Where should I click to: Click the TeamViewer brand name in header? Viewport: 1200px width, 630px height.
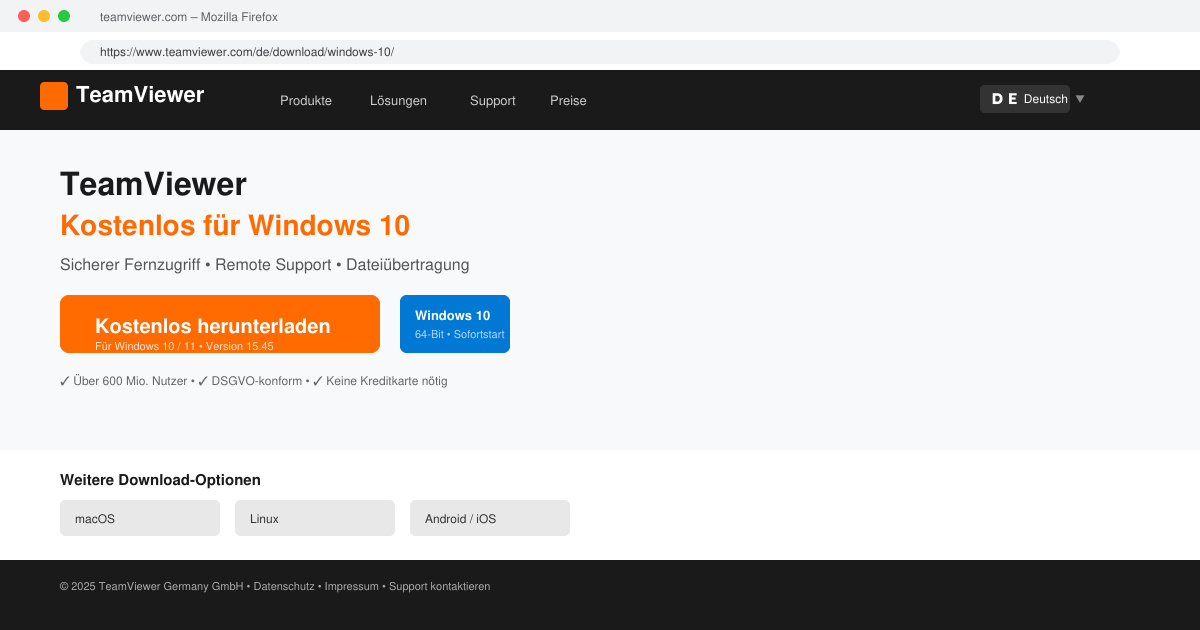coord(140,95)
